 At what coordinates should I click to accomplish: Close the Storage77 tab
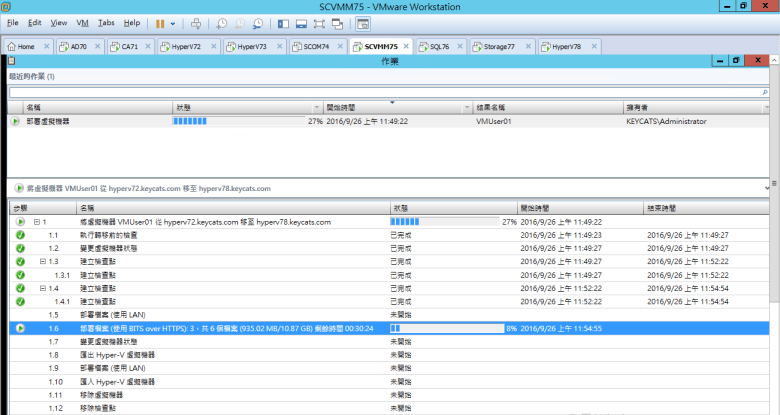coord(530,46)
